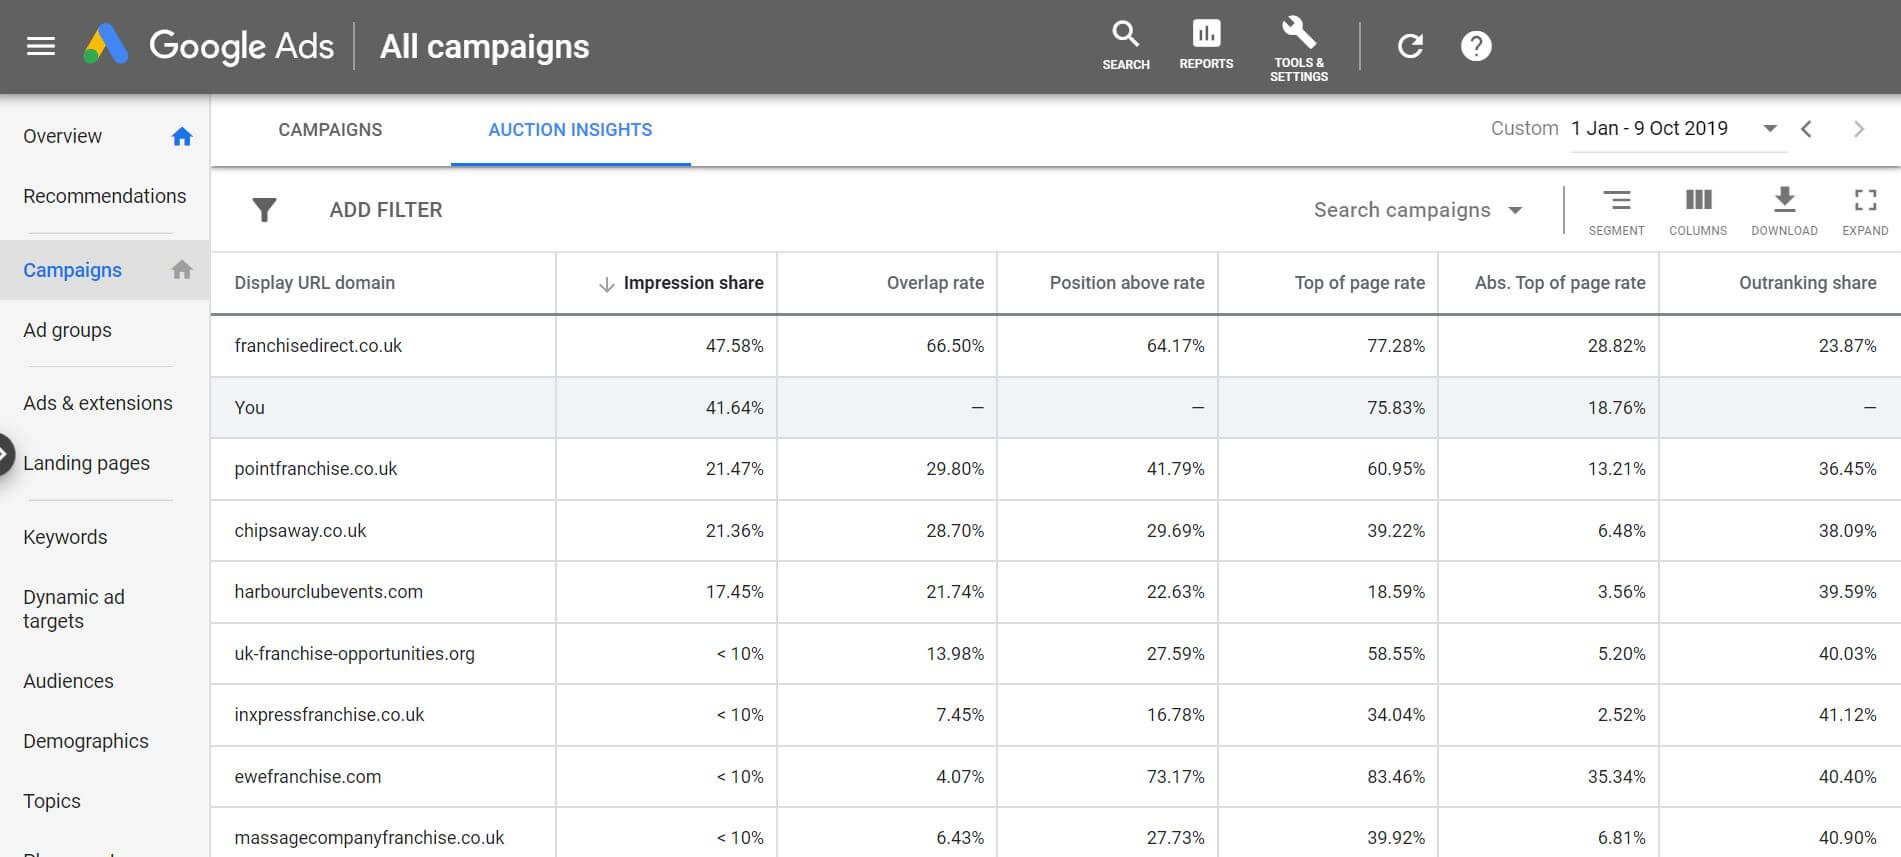Viewport: 1901px width, 857px height.
Task: Open the Help question mark icon
Action: tap(1476, 46)
